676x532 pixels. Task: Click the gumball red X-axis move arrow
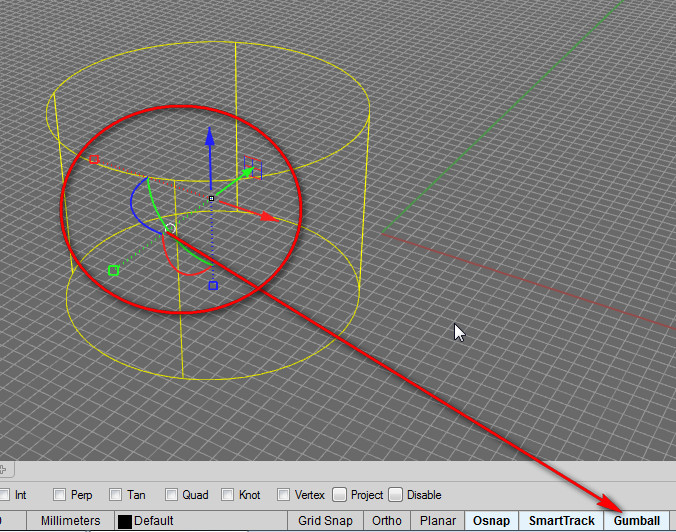tap(250, 211)
